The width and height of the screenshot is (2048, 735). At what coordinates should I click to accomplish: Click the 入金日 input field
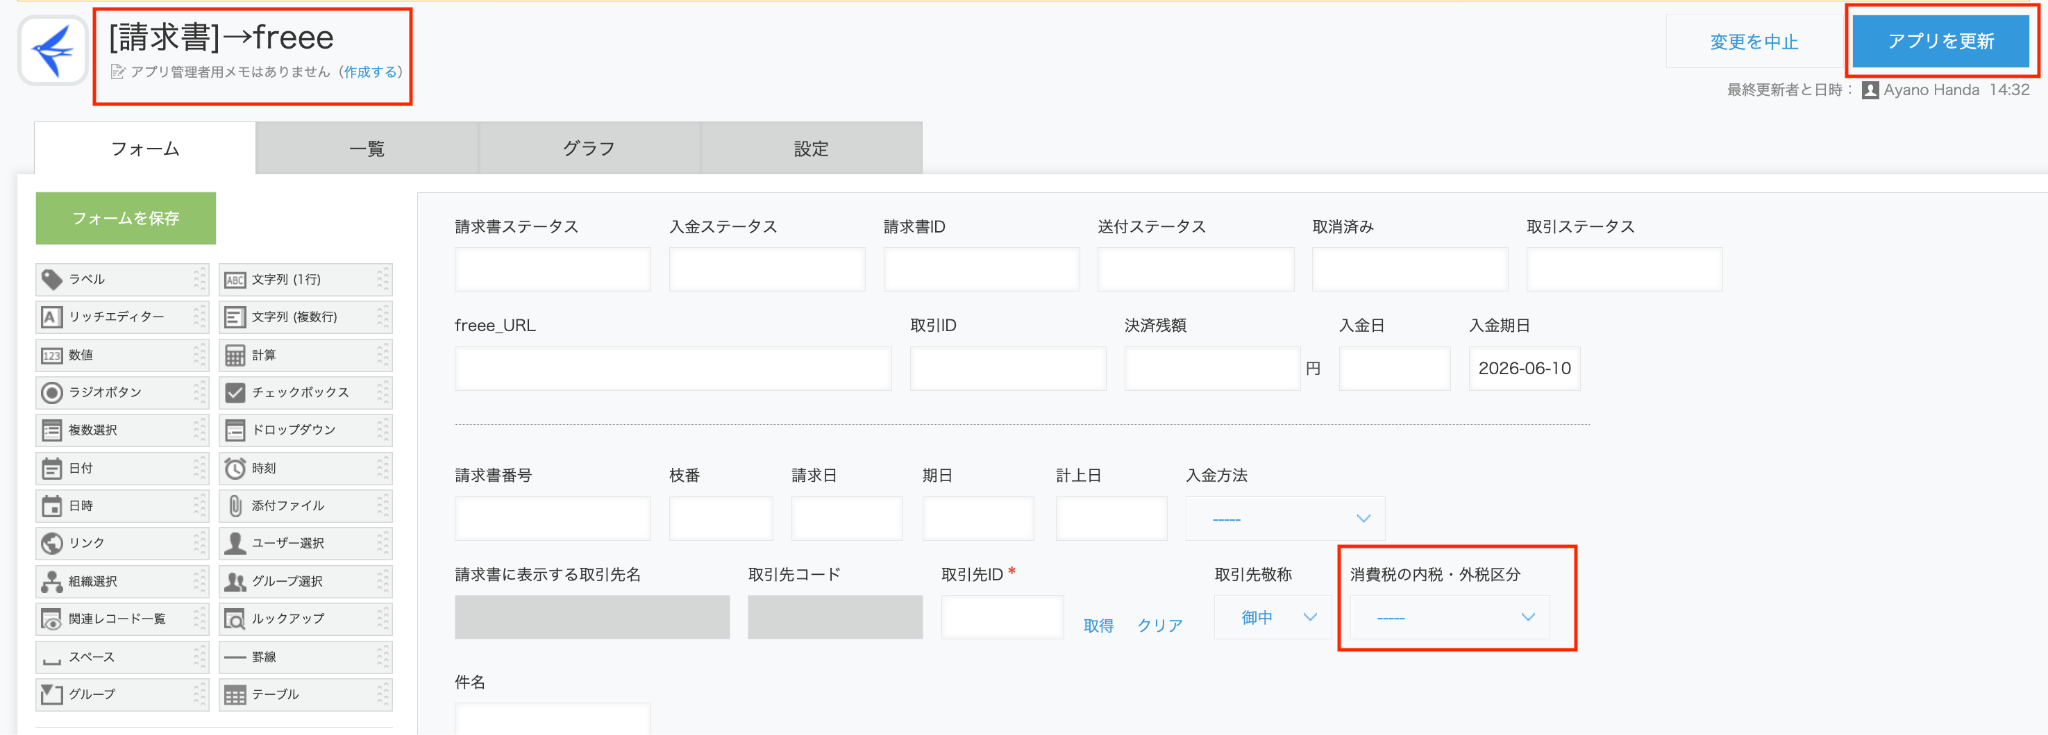pos(1394,368)
